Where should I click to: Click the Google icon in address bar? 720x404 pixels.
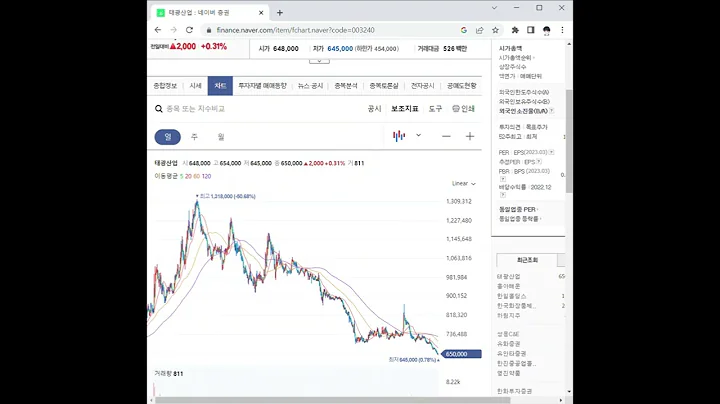coord(464,30)
